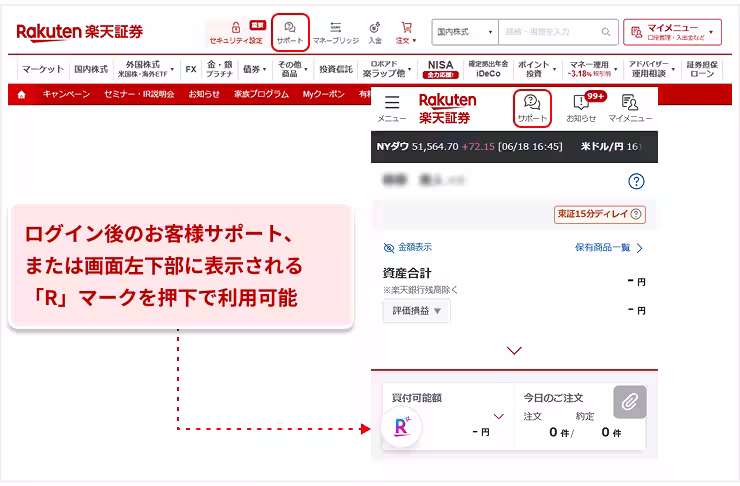Image resolution: width=740 pixels, height=486 pixels.
Task: Open セミナー・IR説明会 in the red bar
Action: 139,94
